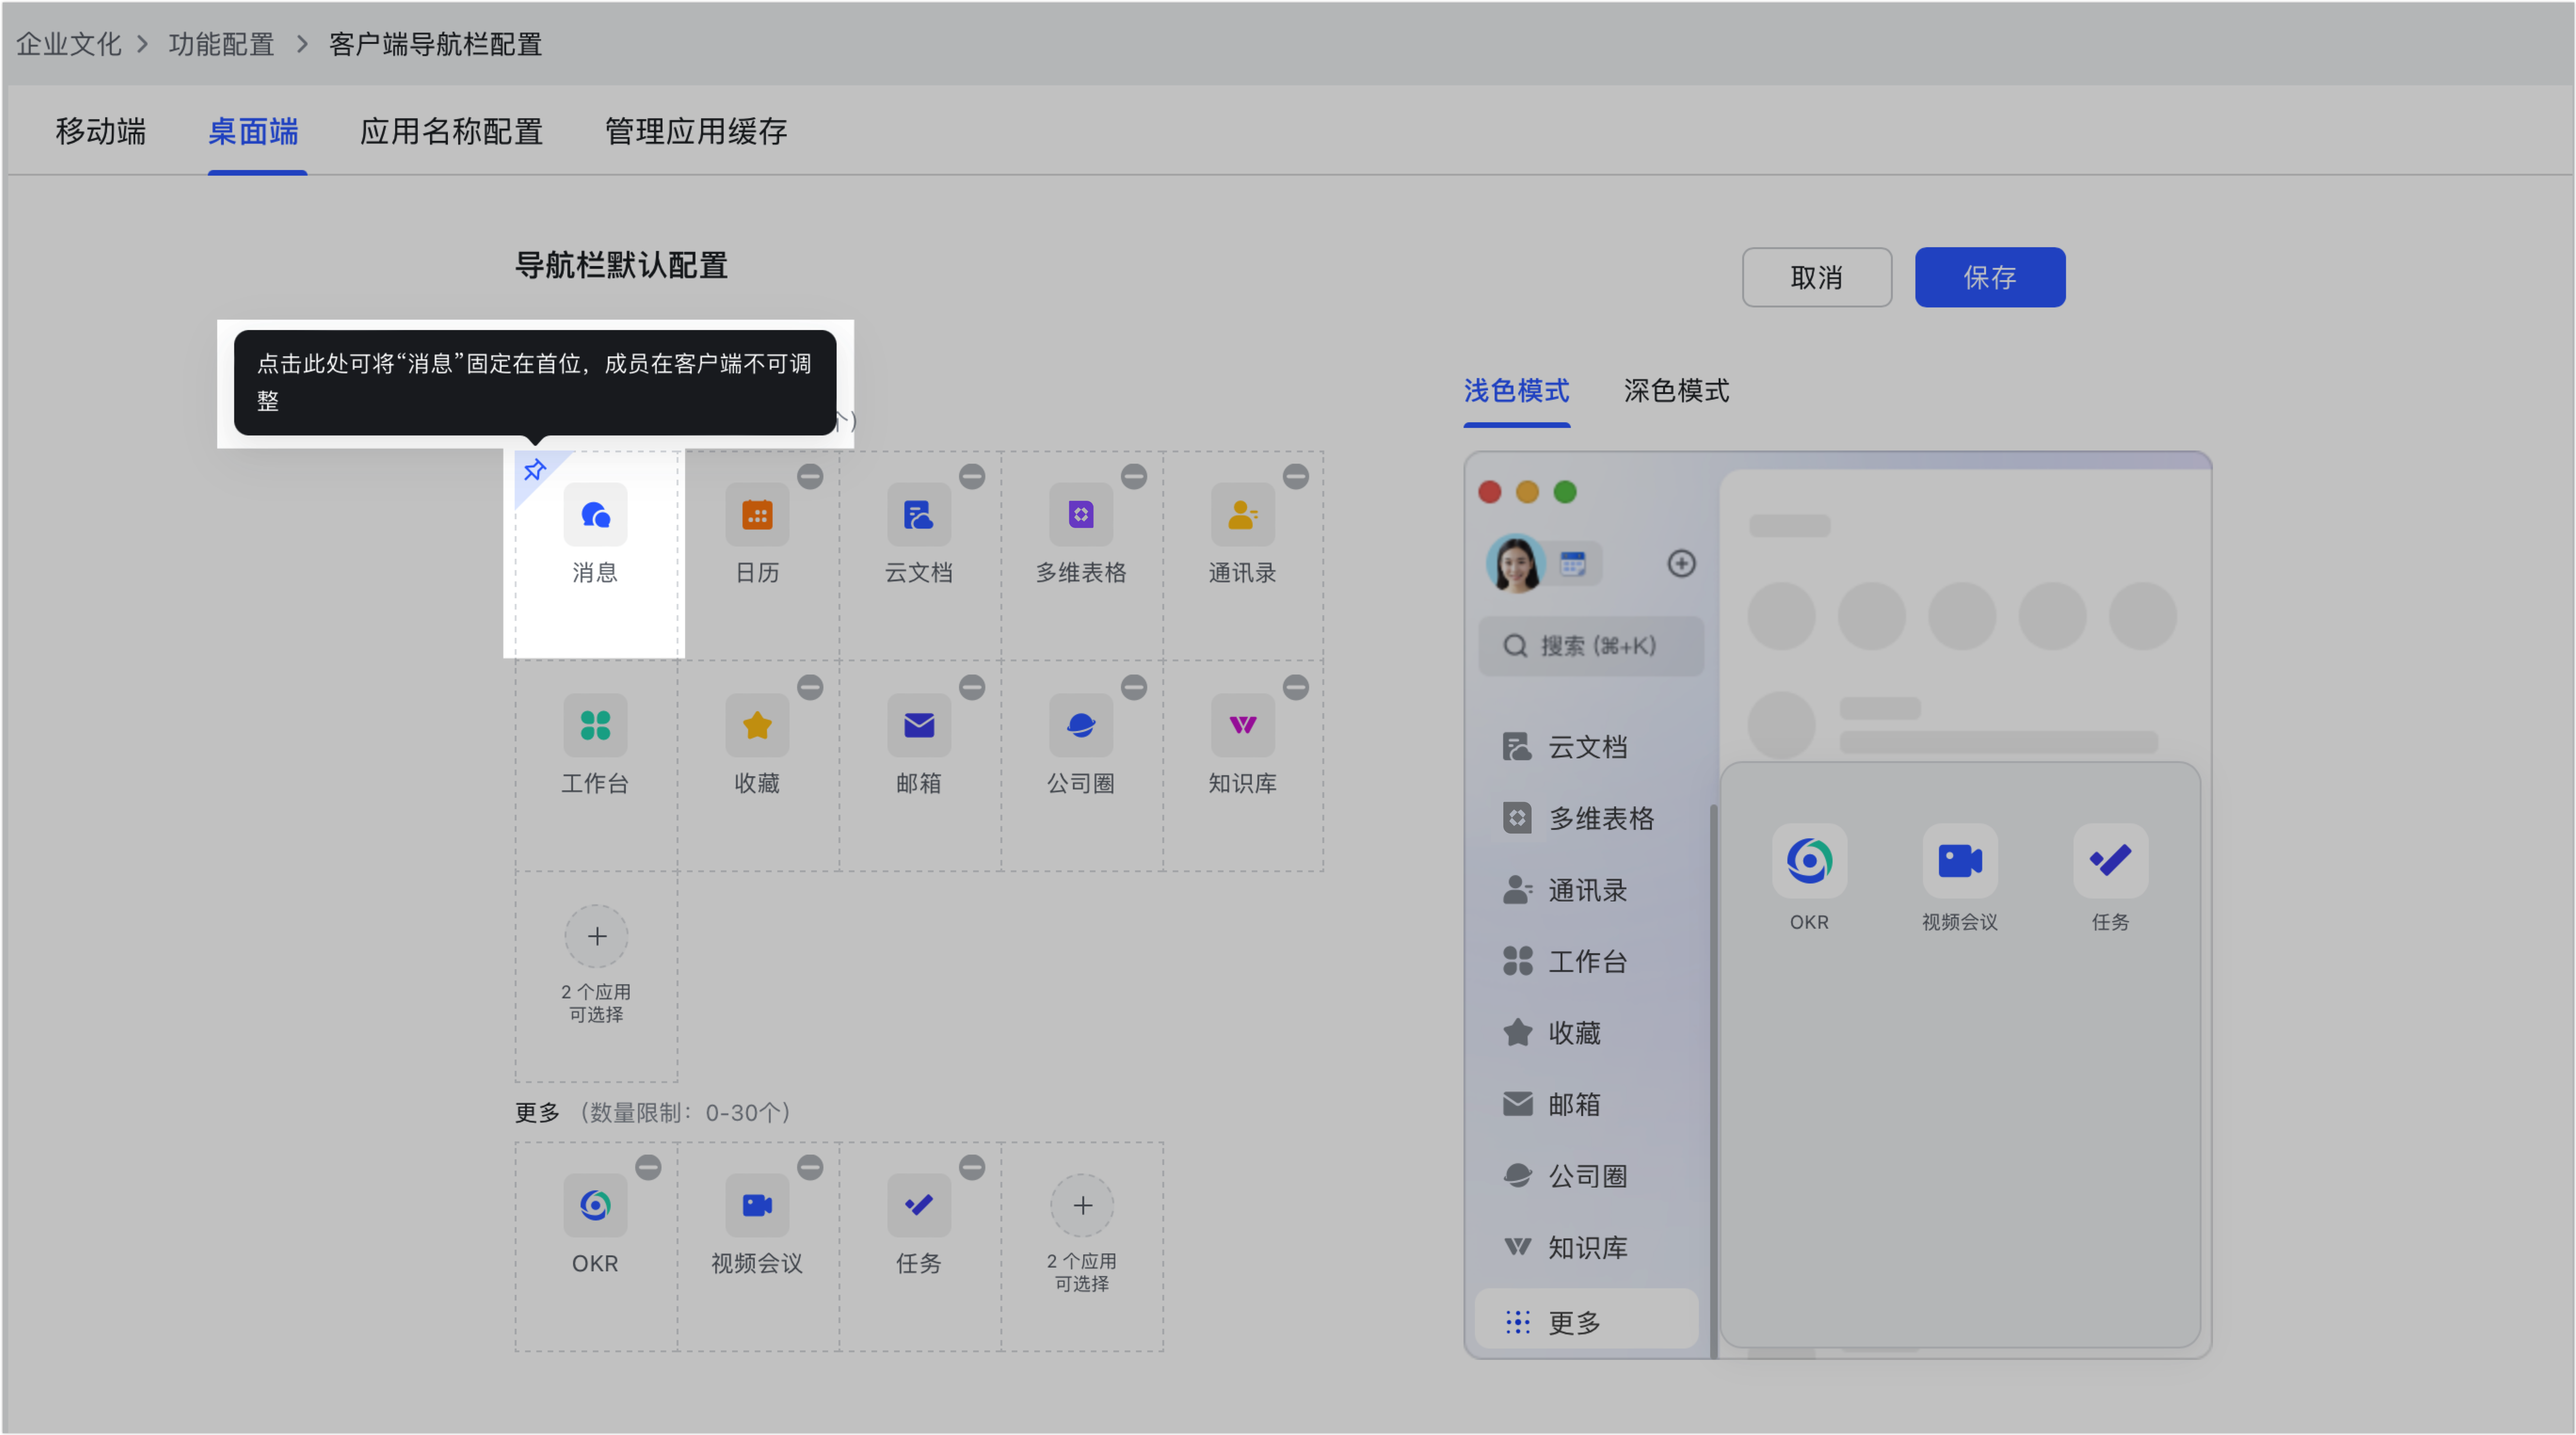The image size is (2576, 1435).
Task: Select the 云文档 app icon
Action: pyautogui.click(x=919, y=515)
